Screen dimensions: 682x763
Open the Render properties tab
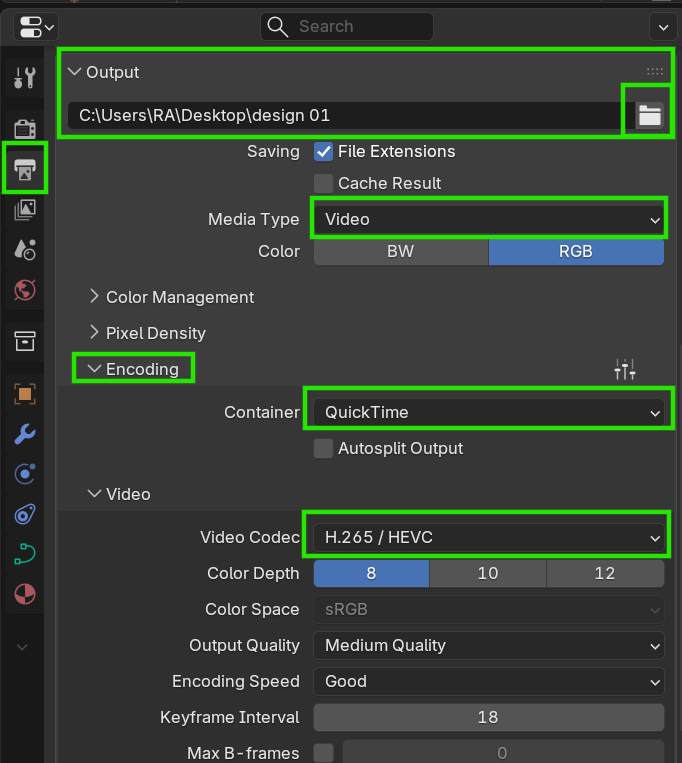click(x=25, y=129)
